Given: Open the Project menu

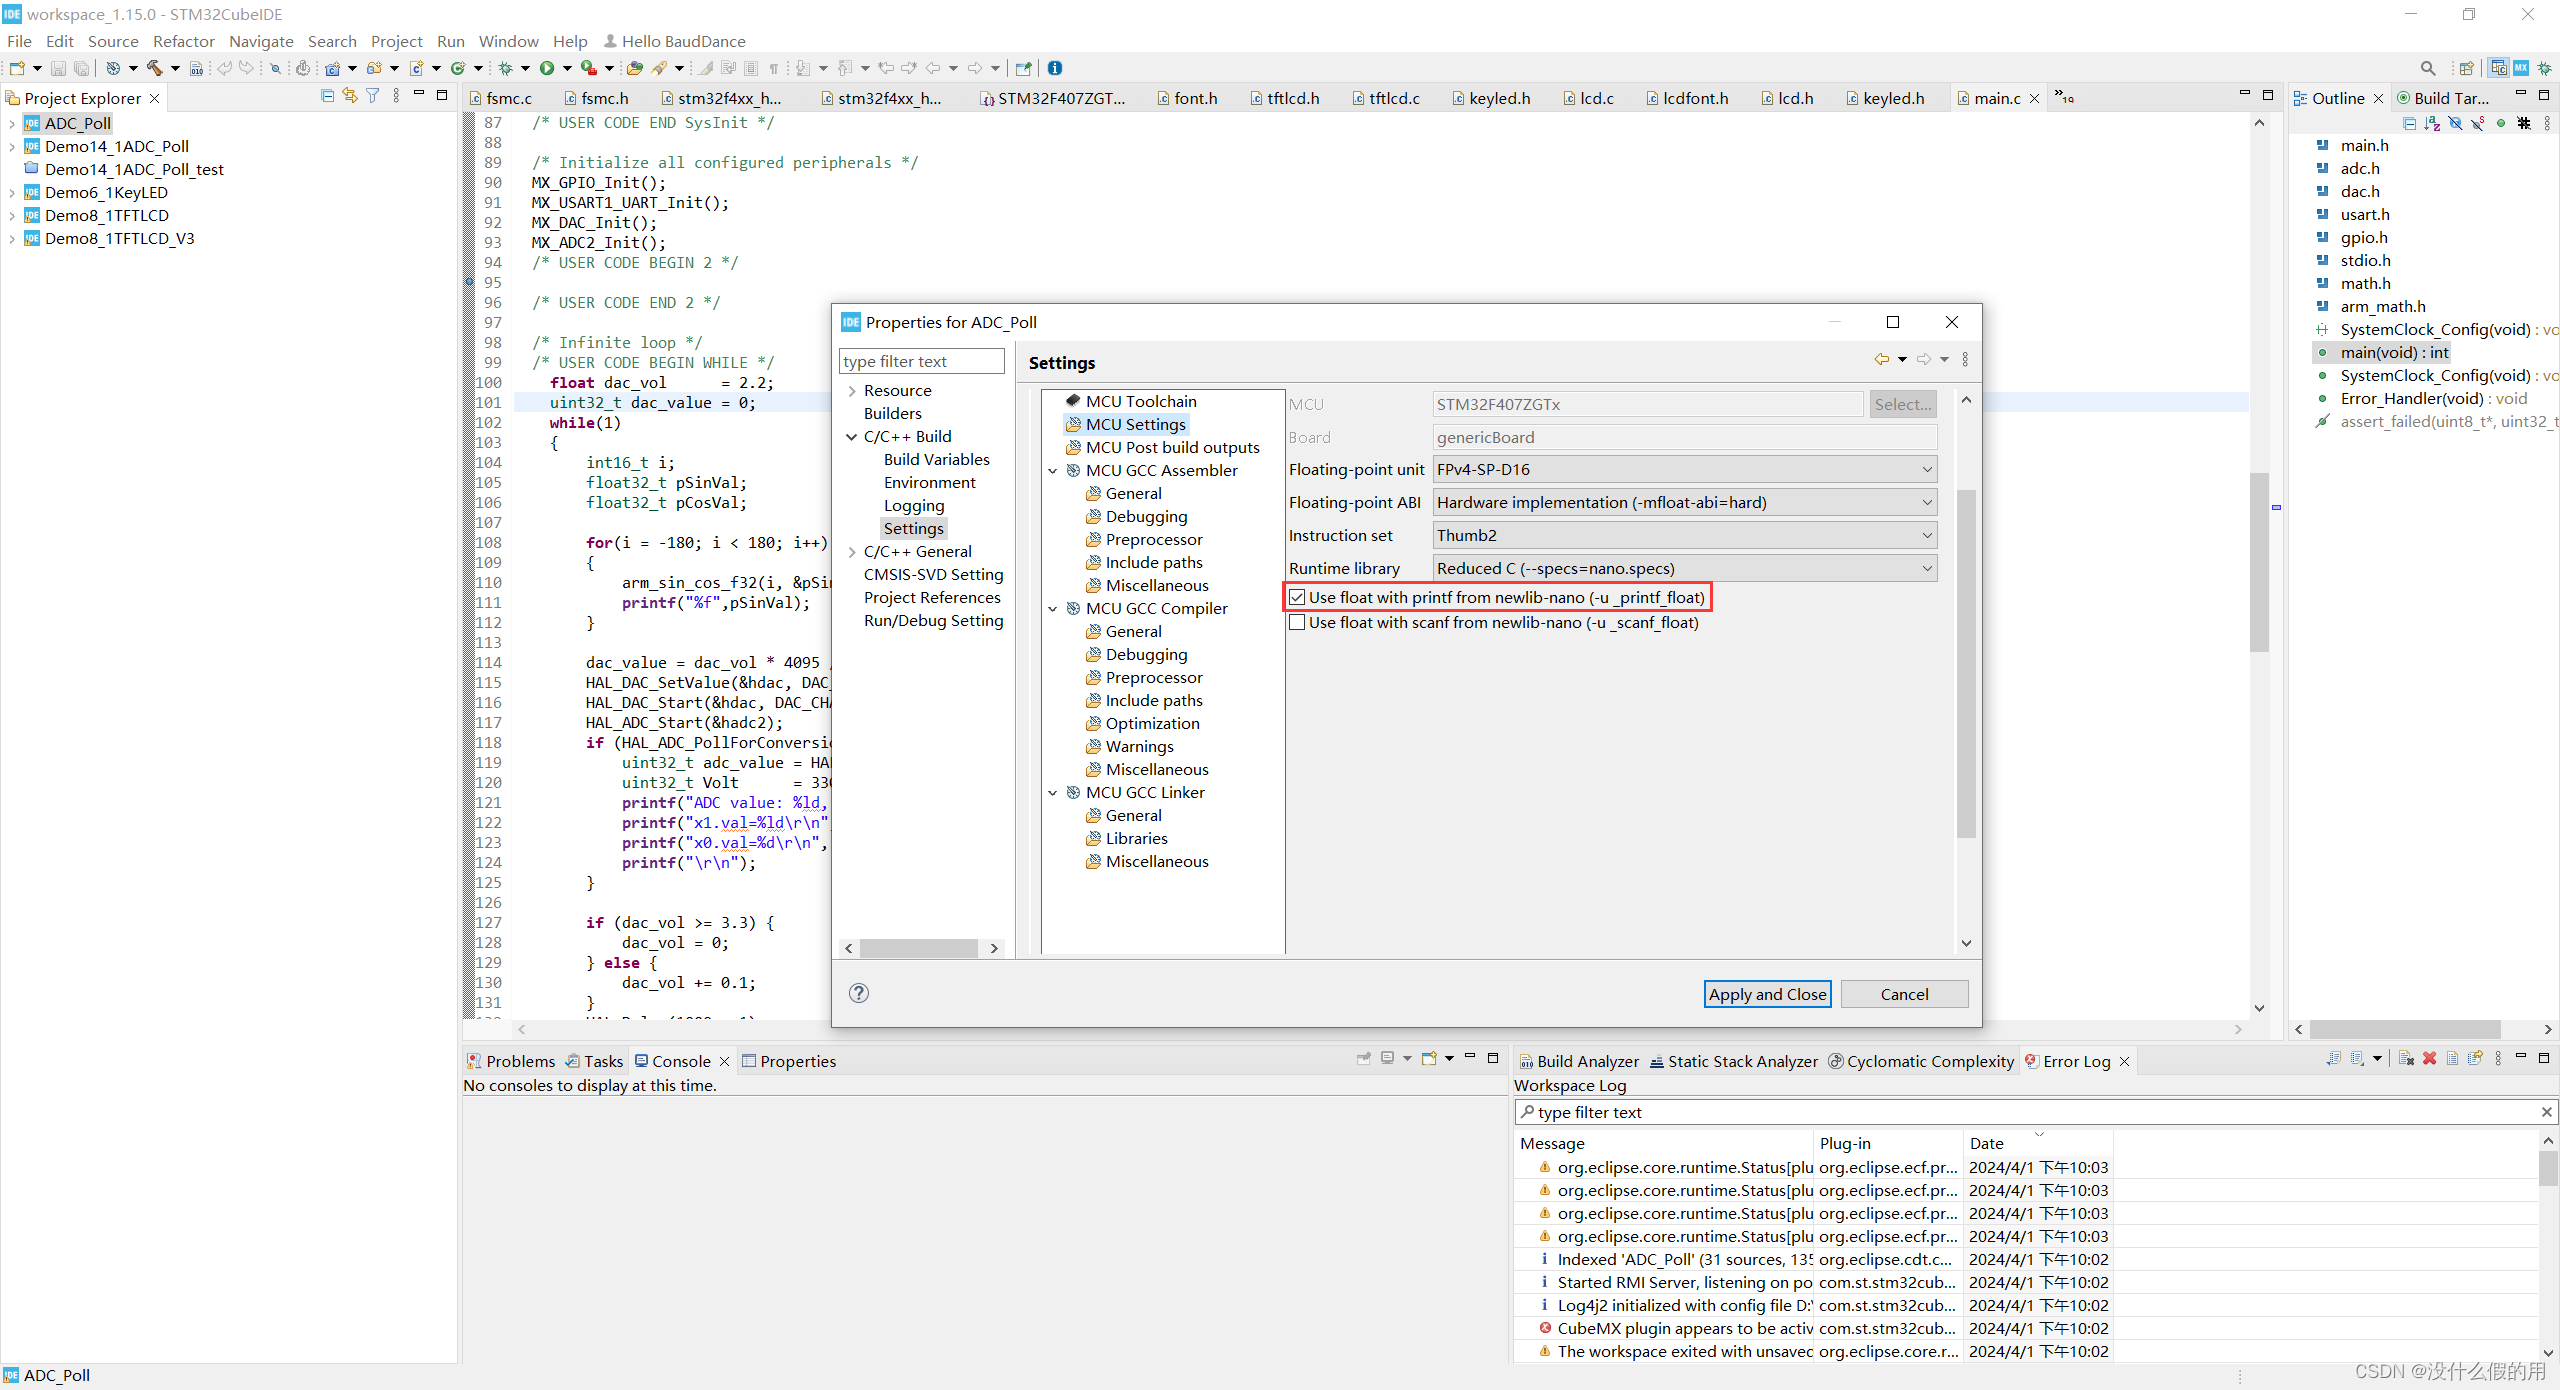Looking at the screenshot, I should (396, 41).
